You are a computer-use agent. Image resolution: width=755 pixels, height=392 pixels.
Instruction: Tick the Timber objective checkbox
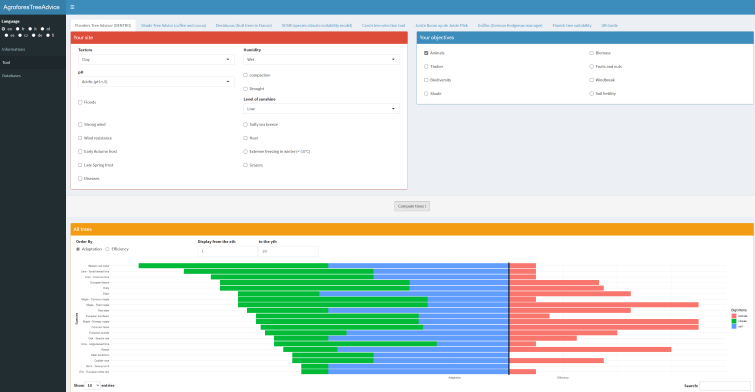coord(426,66)
